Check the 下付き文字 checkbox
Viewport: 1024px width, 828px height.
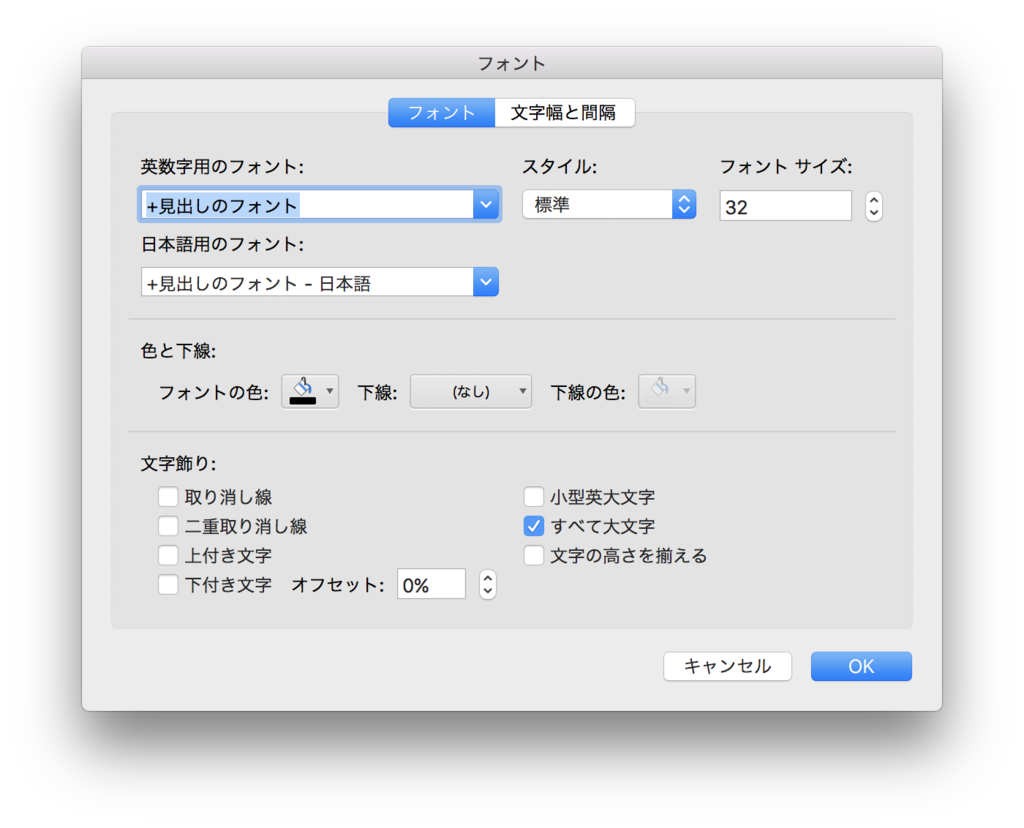168,584
